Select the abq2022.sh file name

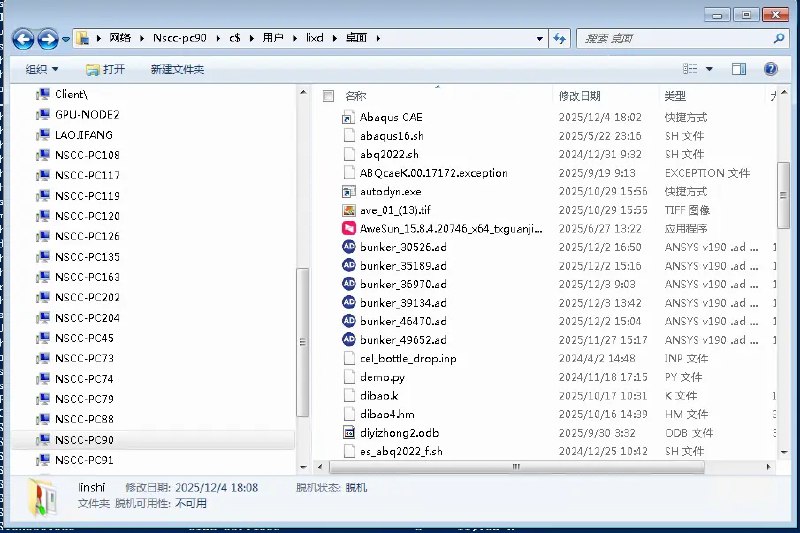pyautogui.click(x=389, y=155)
